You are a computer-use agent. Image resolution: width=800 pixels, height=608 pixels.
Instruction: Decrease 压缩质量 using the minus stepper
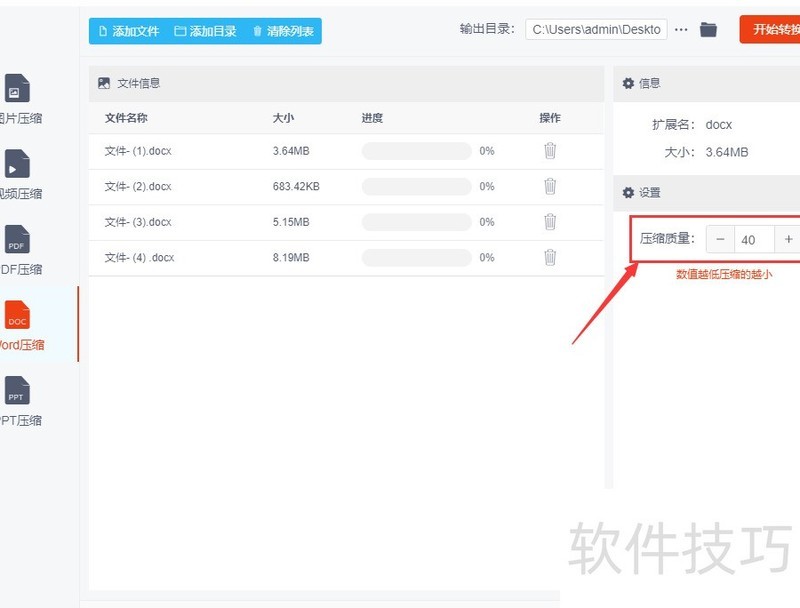point(720,239)
